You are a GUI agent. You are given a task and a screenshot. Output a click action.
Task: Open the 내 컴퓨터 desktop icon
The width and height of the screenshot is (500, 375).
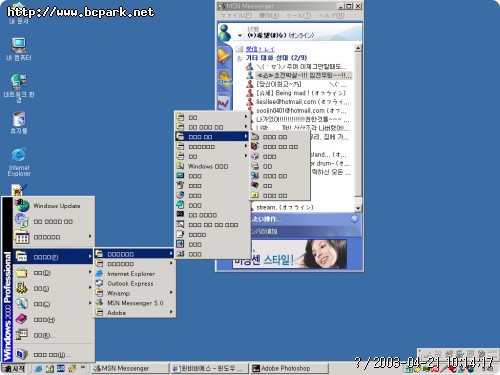(x=19, y=49)
